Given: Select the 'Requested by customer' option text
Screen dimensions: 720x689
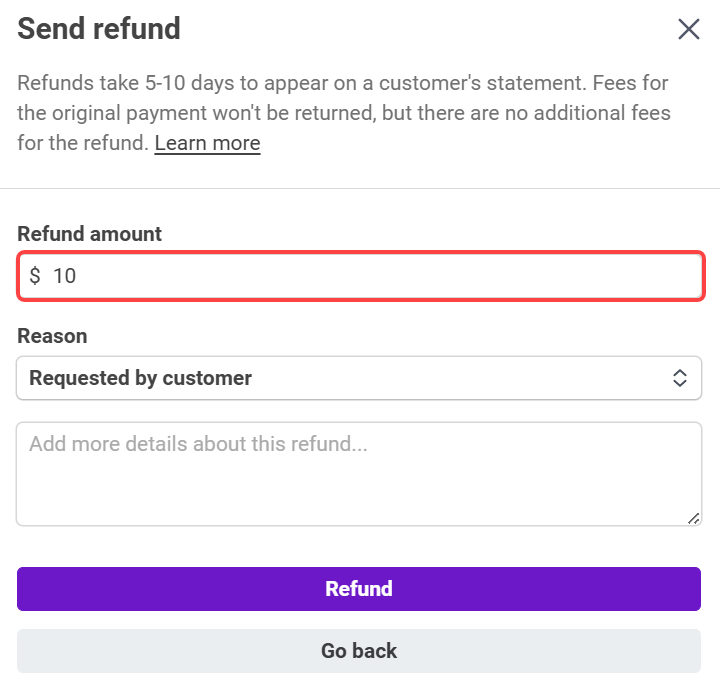Looking at the screenshot, I should click(141, 378).
